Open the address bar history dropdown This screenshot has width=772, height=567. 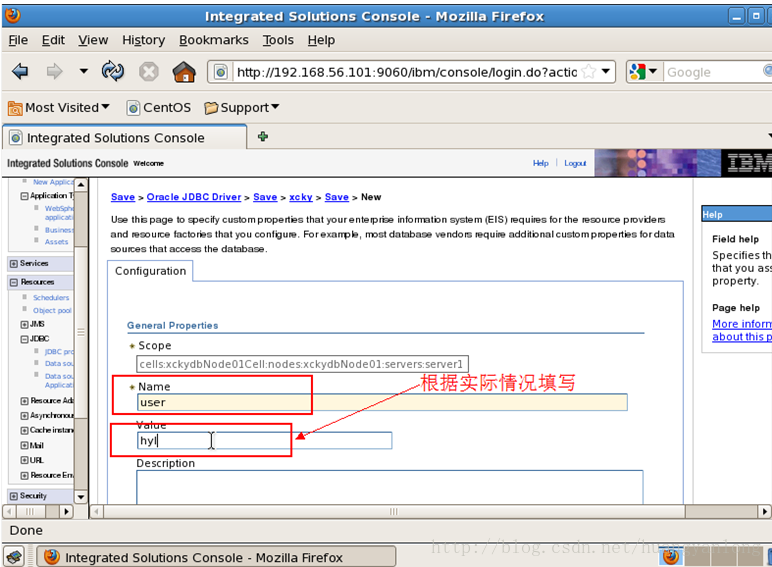coord(606,71)
